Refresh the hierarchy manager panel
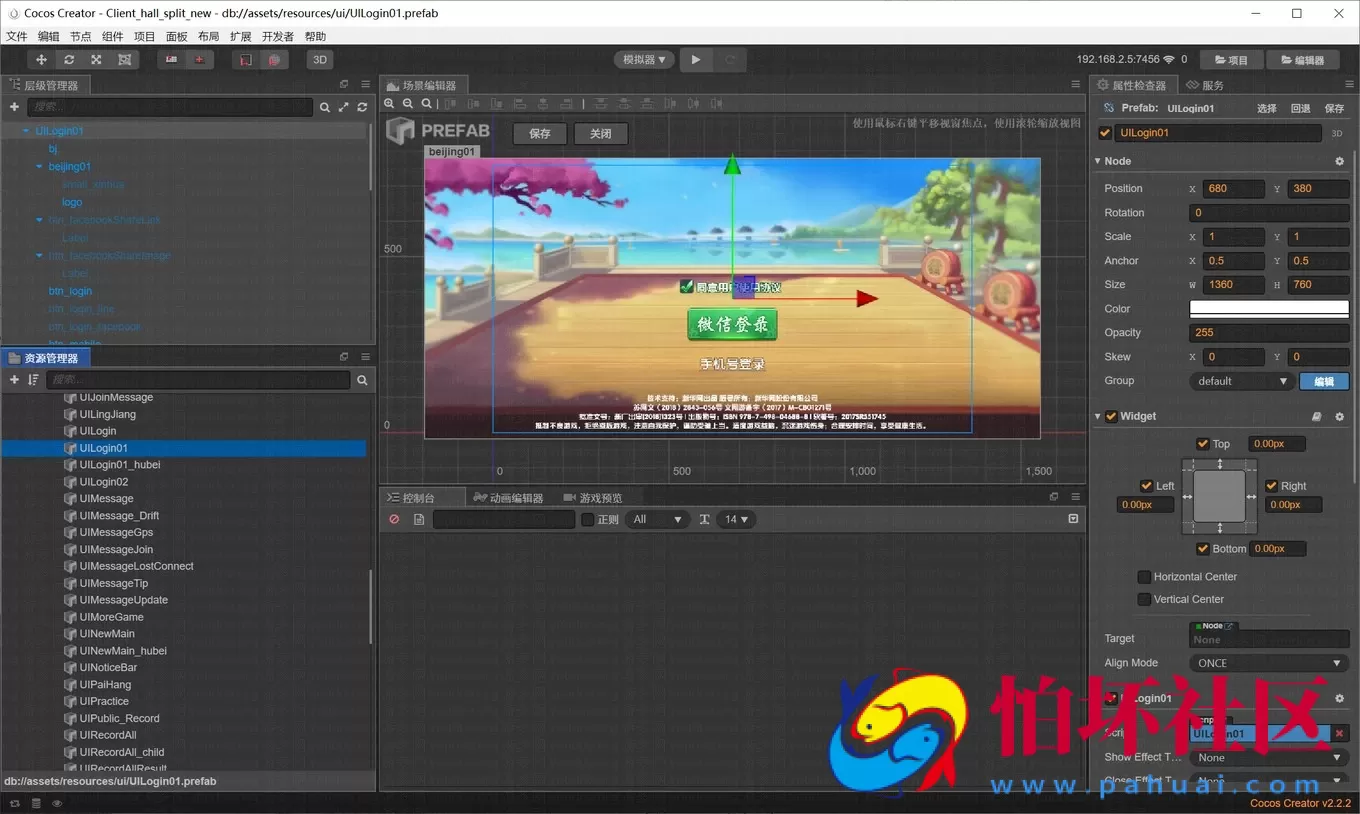This screenshot has width=1360, height=814. point(362,107)
